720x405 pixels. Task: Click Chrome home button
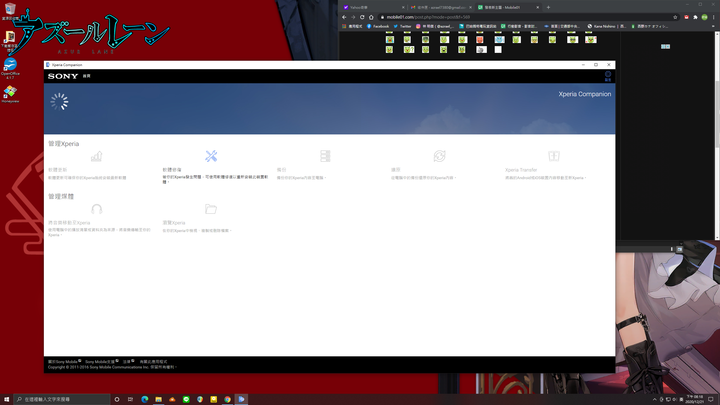(371, 17)
